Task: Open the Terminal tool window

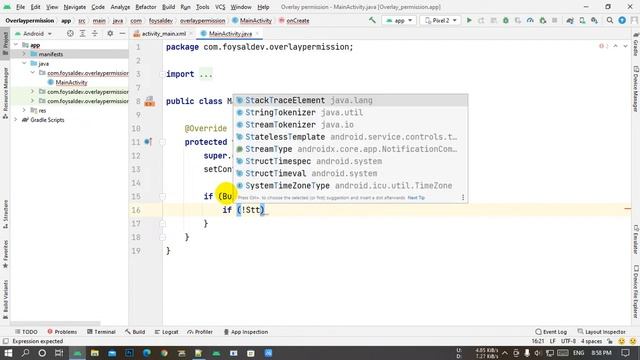Action: click(101, 332)
